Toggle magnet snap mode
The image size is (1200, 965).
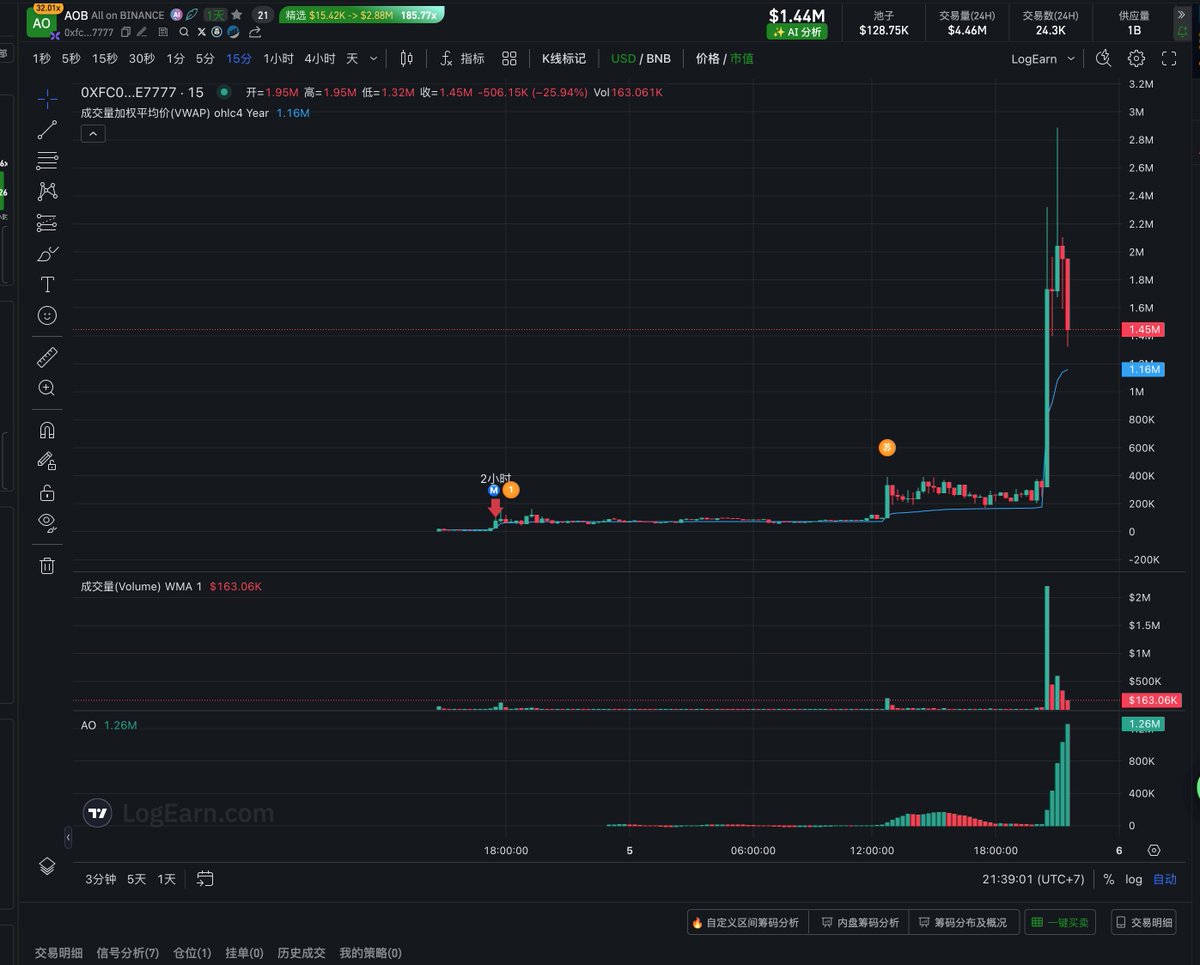(47, 430)
